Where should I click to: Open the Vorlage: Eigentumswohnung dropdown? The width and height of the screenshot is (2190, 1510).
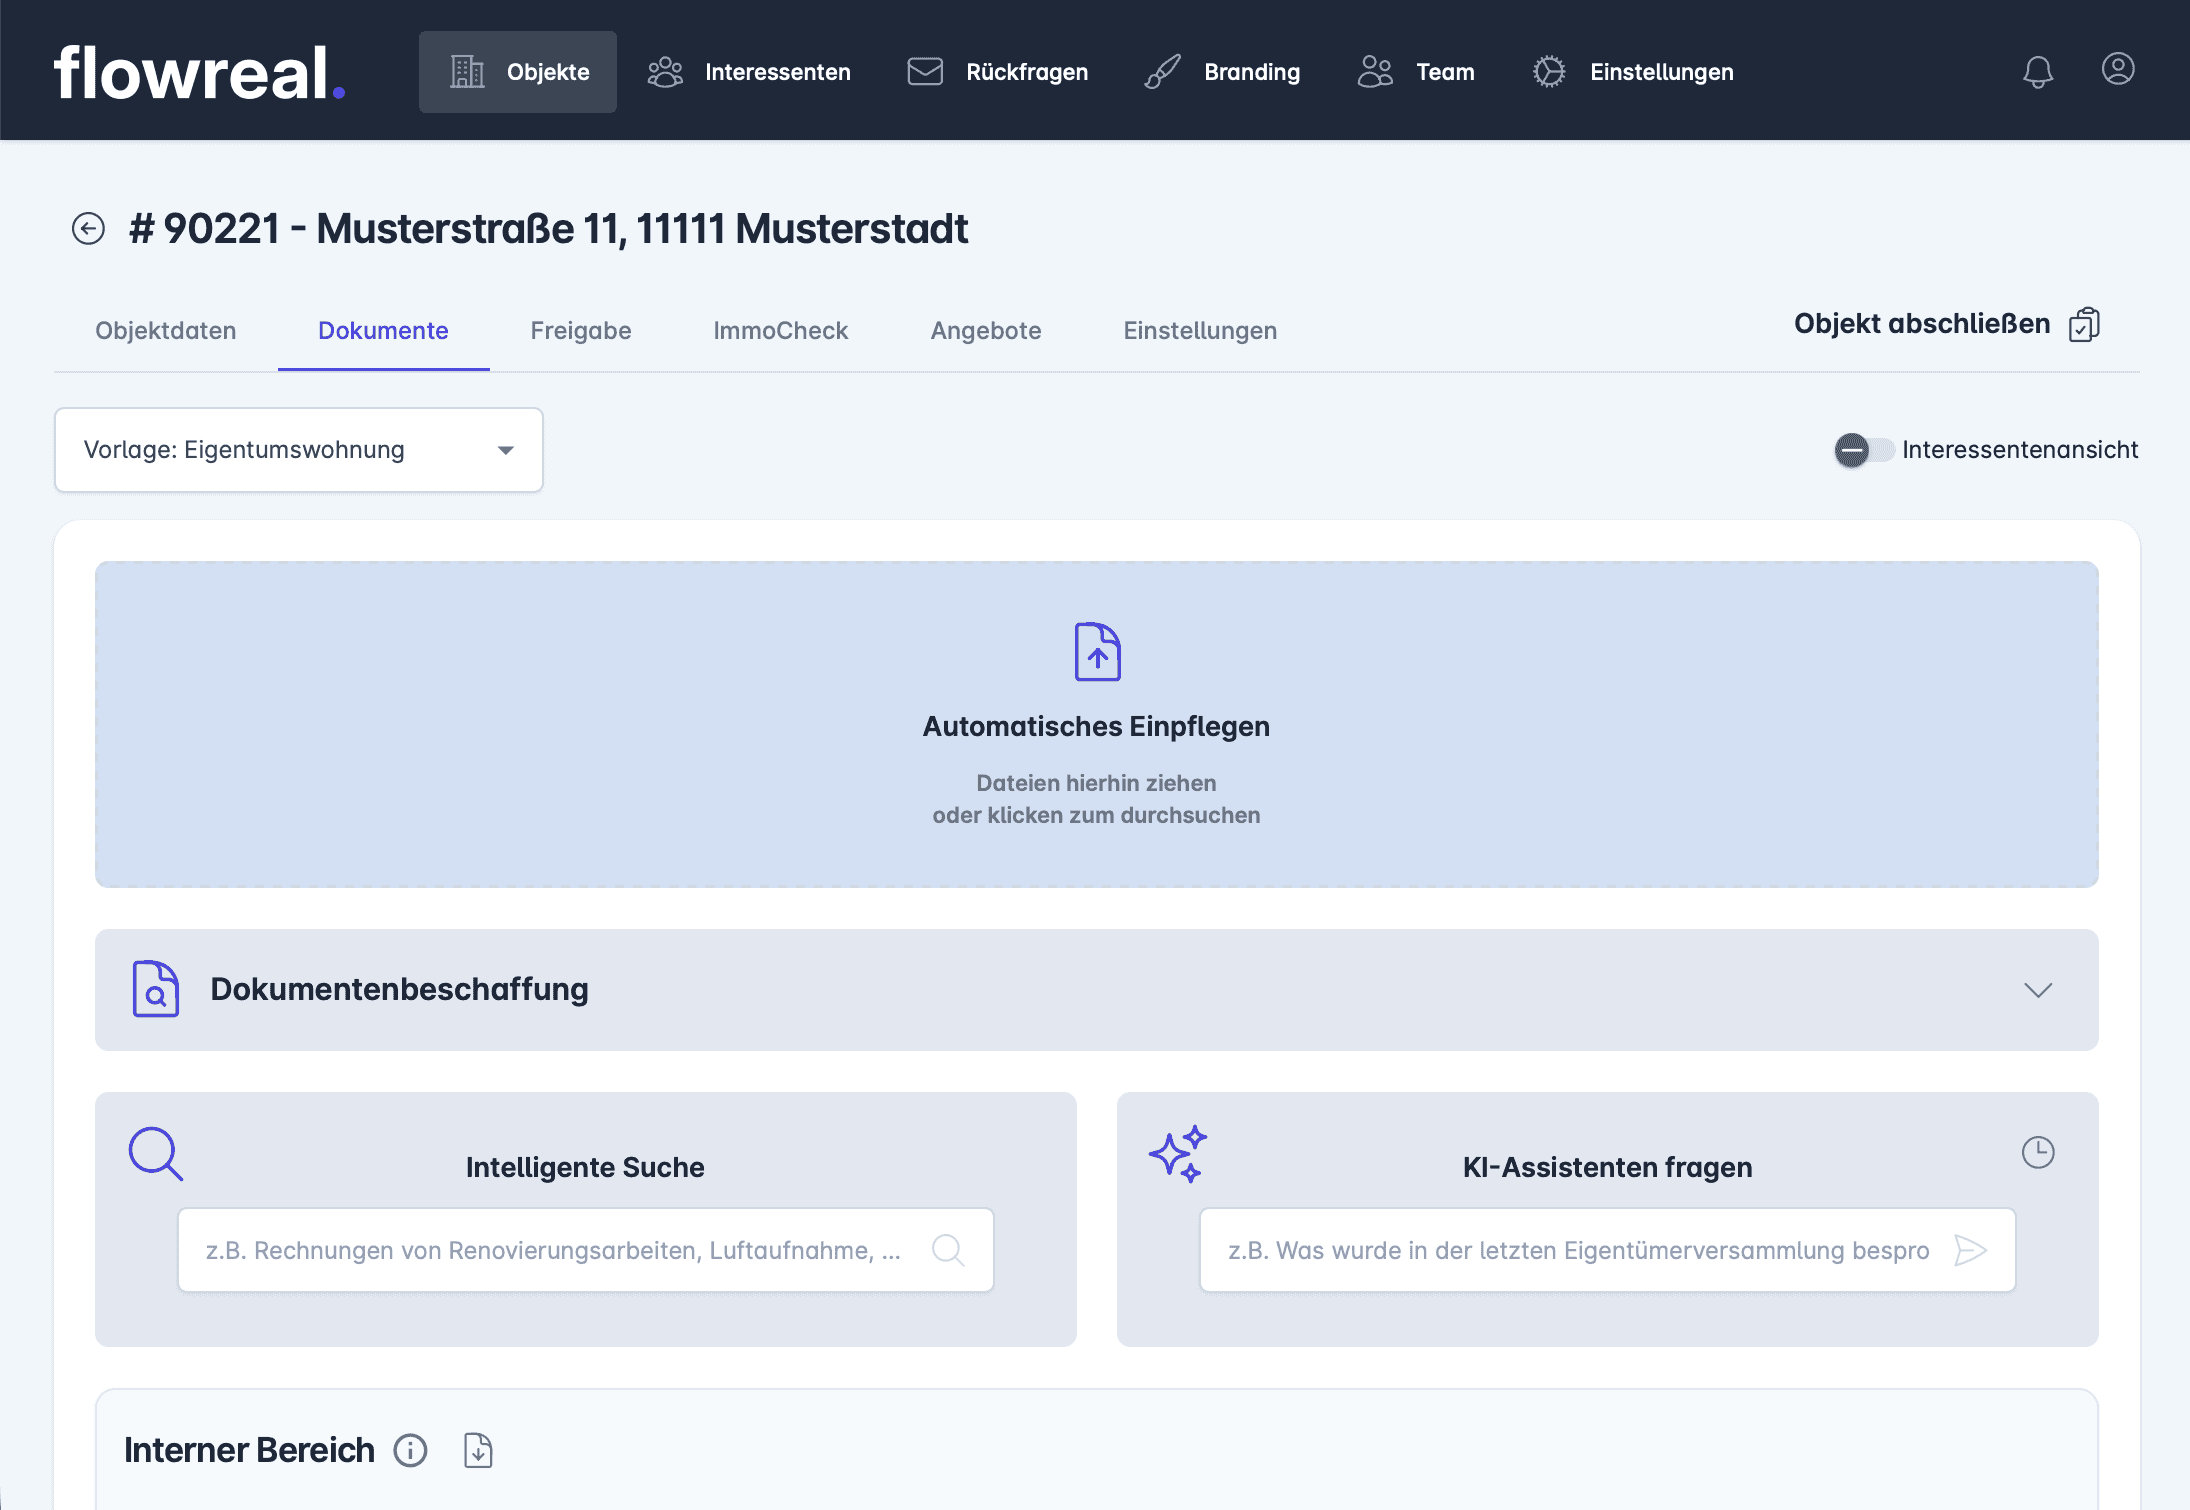(x=298, y=450)
